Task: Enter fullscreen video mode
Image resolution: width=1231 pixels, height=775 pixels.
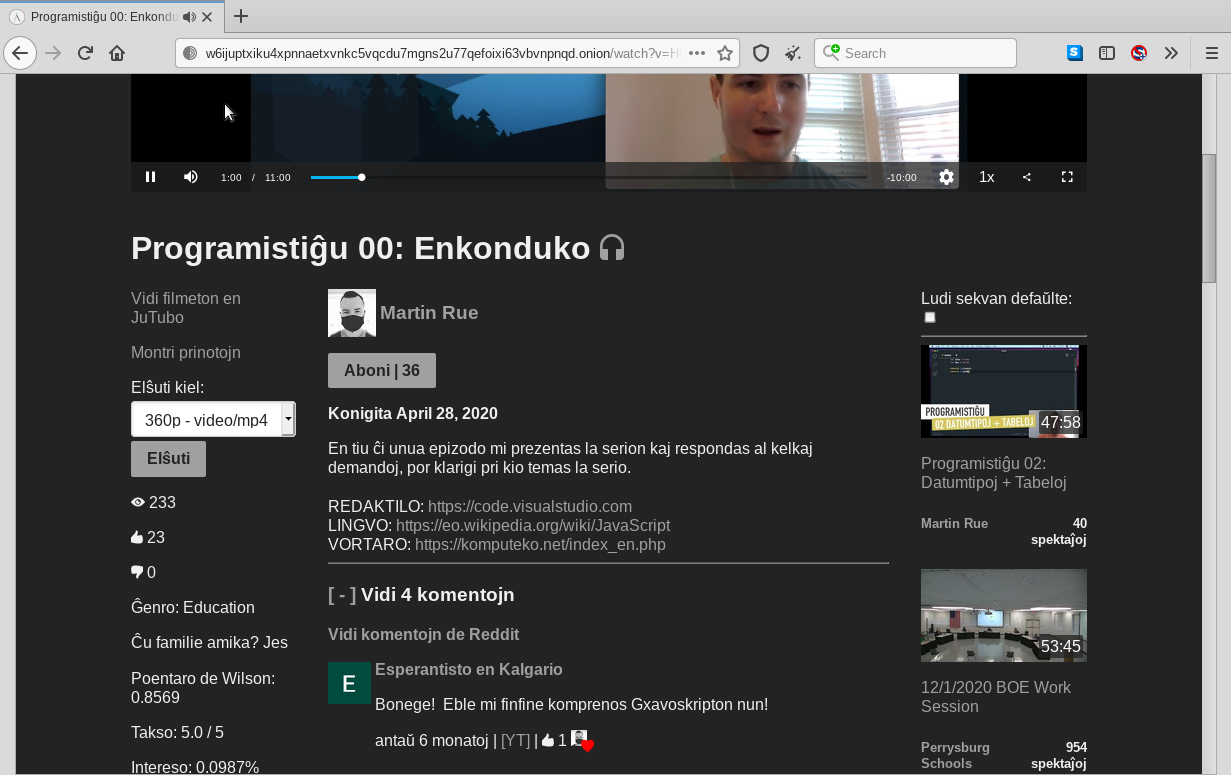Action: 1067,177
